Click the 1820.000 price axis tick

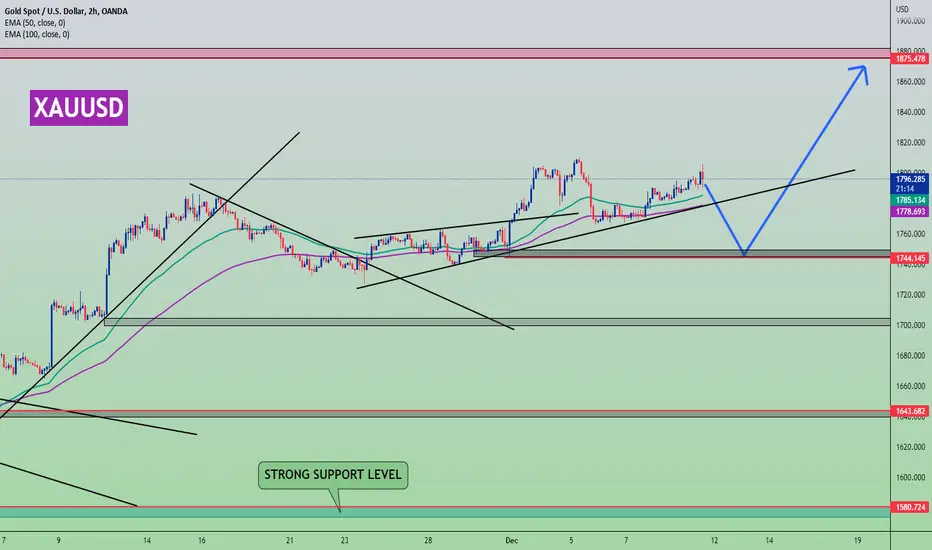pos(911,143)
